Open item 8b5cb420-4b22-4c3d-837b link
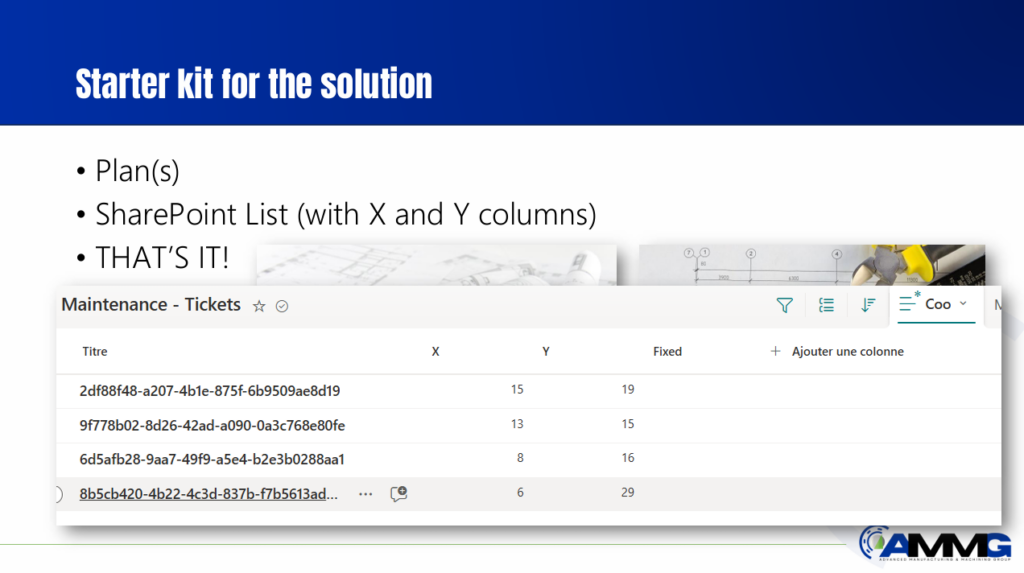 pyautogui.click(x=209, y=493)
